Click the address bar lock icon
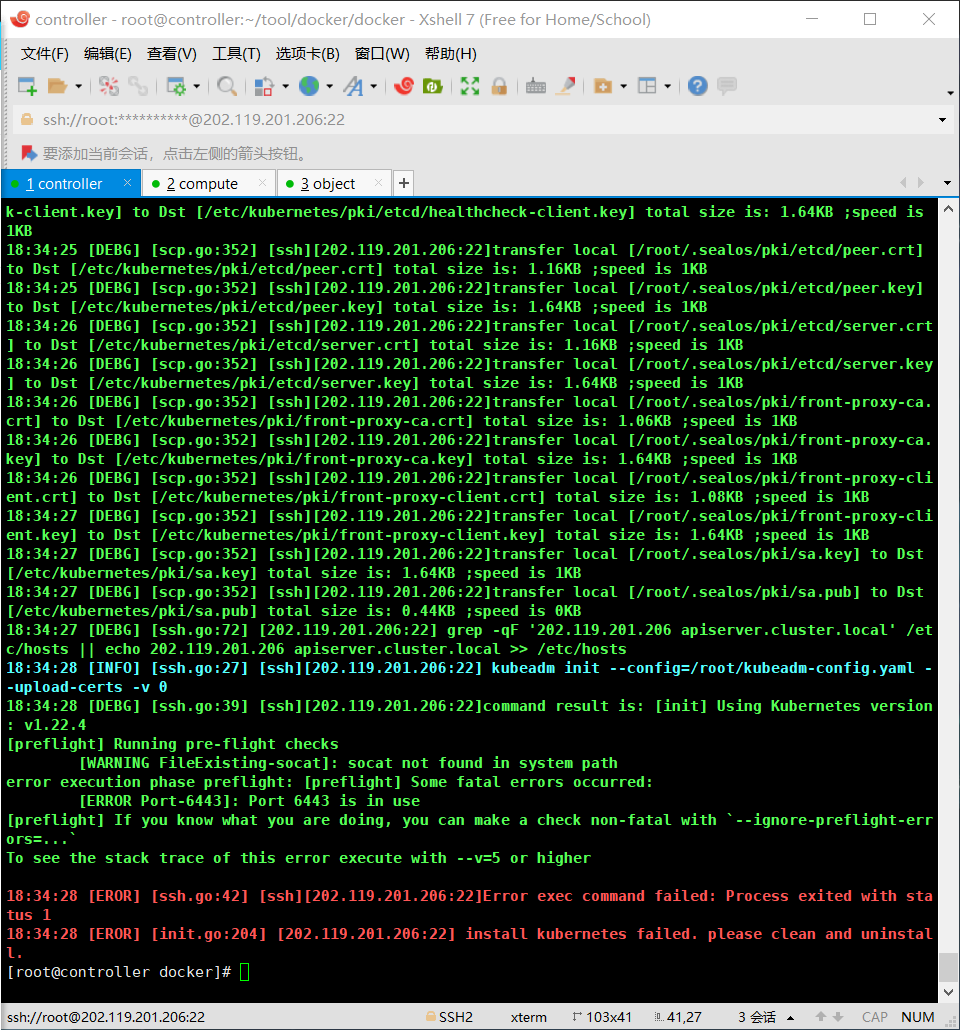This screenshot has height=1030, width=960. click(27, 120)
